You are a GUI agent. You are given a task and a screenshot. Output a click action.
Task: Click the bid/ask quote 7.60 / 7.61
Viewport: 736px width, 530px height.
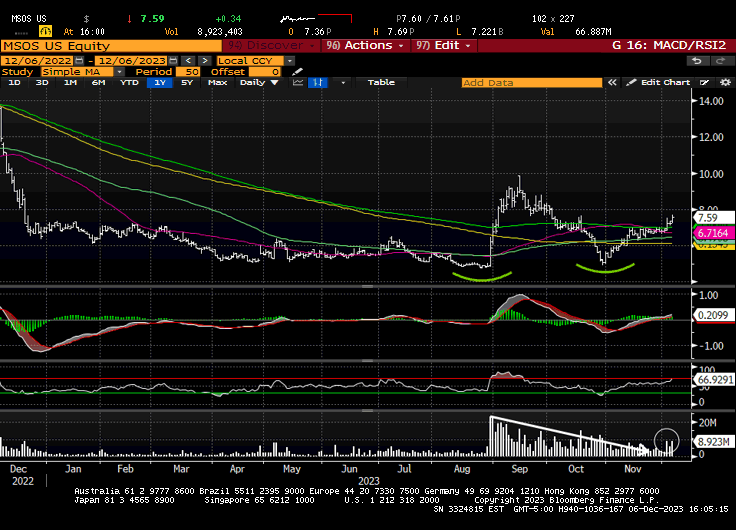428,19
